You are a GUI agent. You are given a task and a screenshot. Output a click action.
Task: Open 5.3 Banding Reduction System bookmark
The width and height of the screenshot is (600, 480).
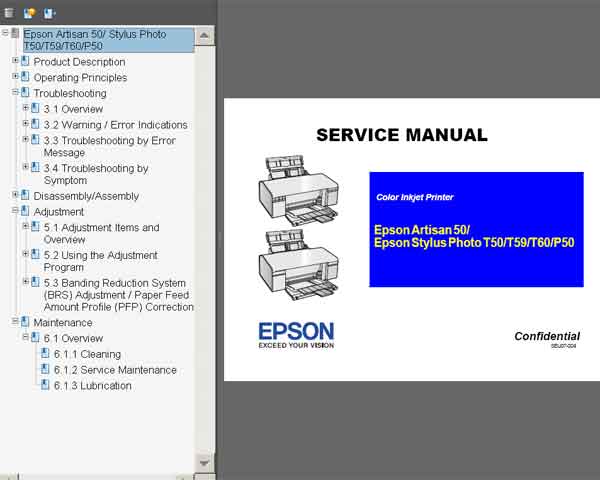point(119,295)
